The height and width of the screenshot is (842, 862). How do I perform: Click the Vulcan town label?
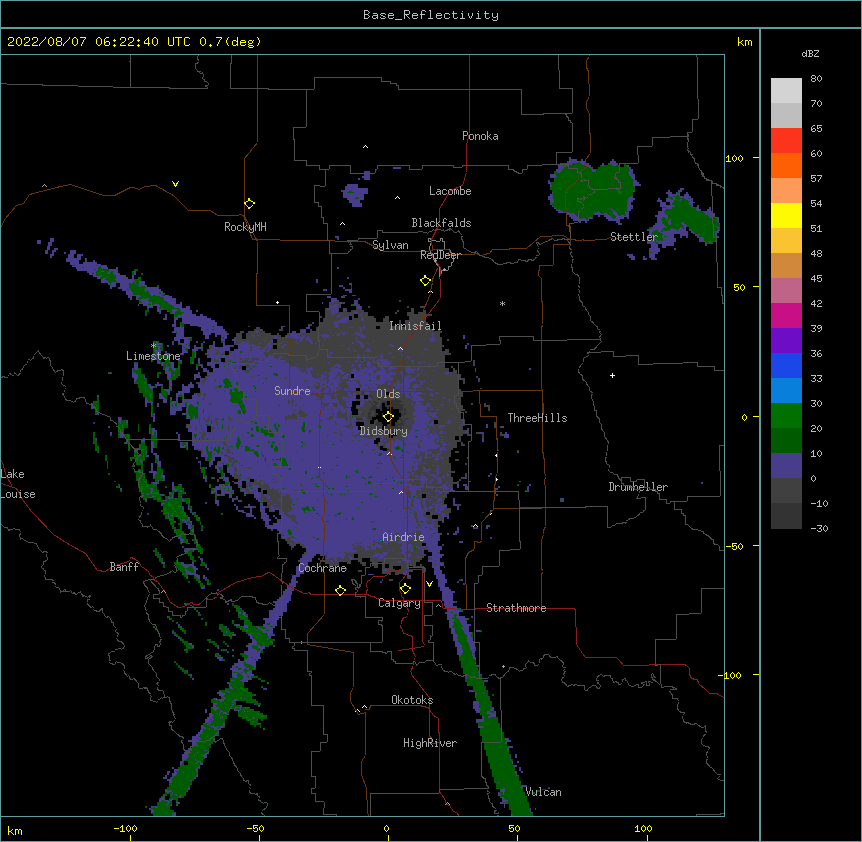coord(544,792)
